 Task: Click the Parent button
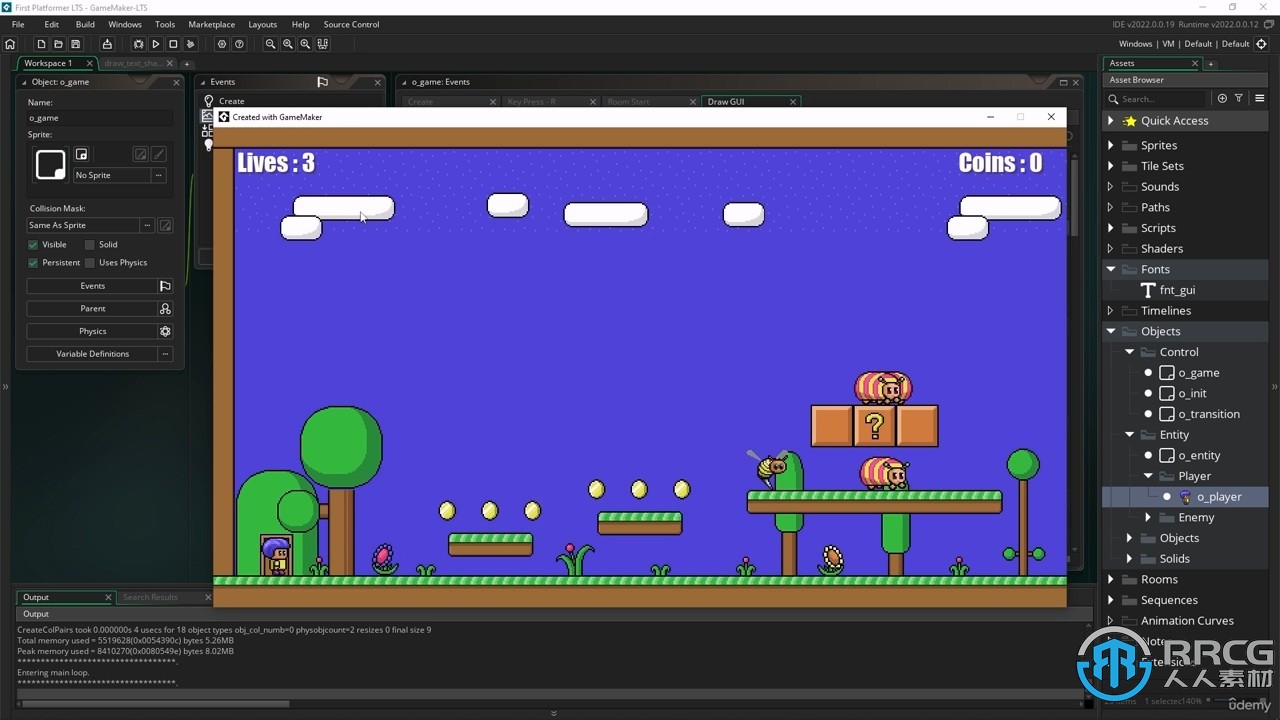92,309
